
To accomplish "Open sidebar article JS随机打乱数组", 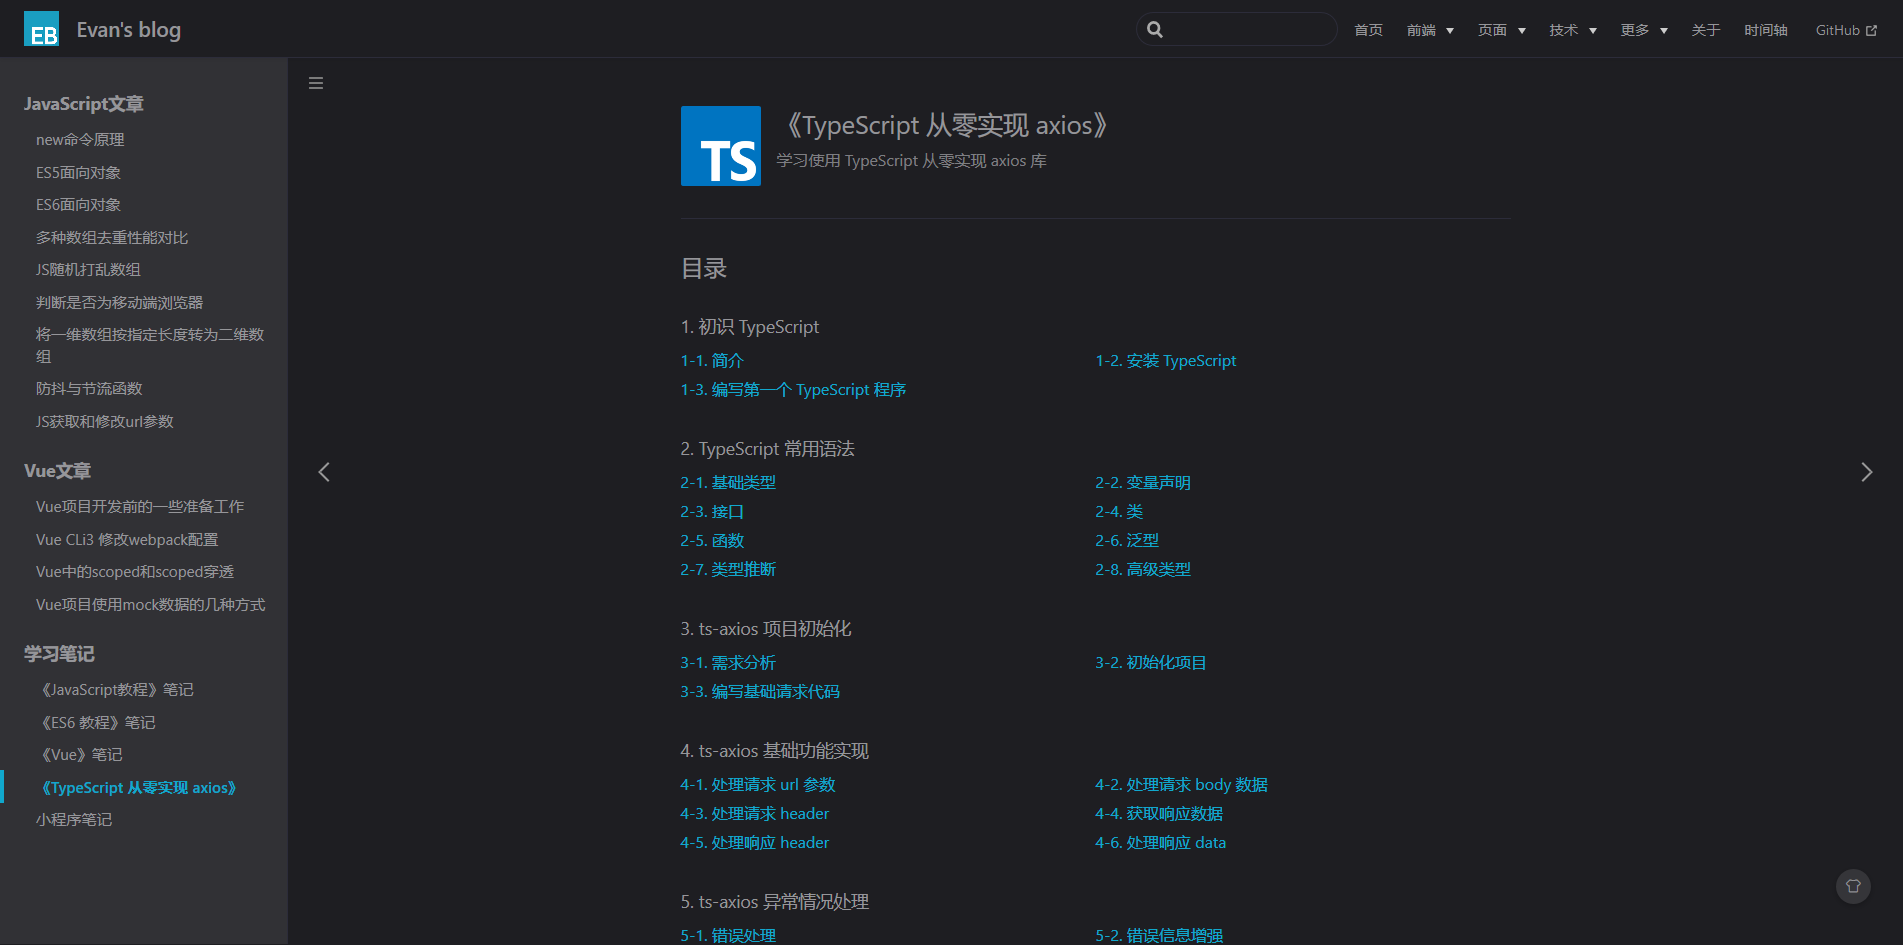I will (x=88, y=270).
